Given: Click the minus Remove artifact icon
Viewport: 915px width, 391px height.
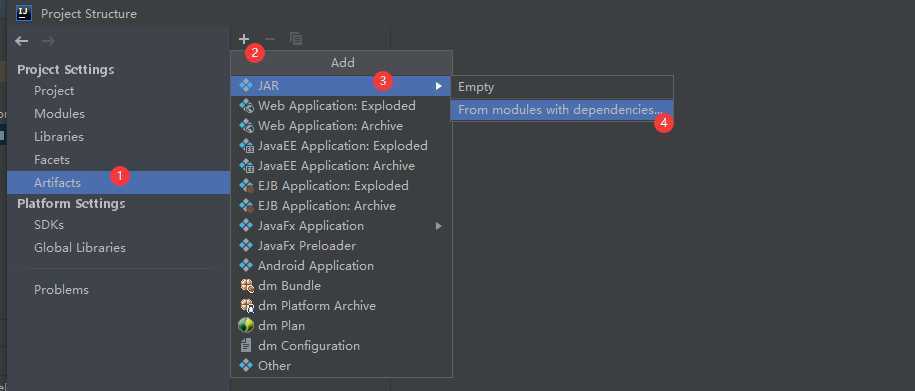Looking at the screenshot, I should pyautogui.click(x=270, y=39).
